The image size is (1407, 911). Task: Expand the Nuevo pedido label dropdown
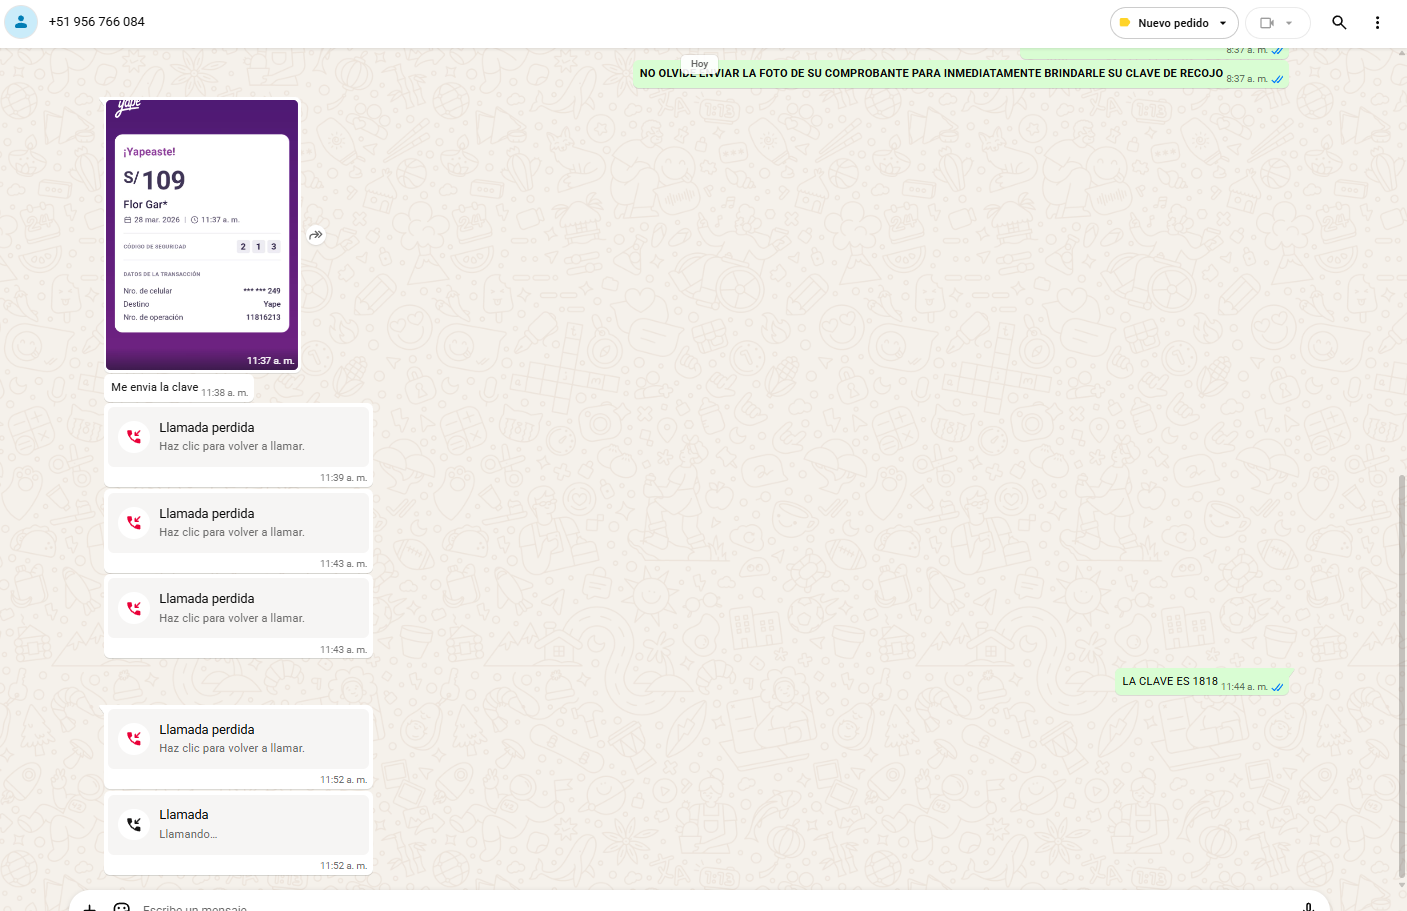(1222, 23)
